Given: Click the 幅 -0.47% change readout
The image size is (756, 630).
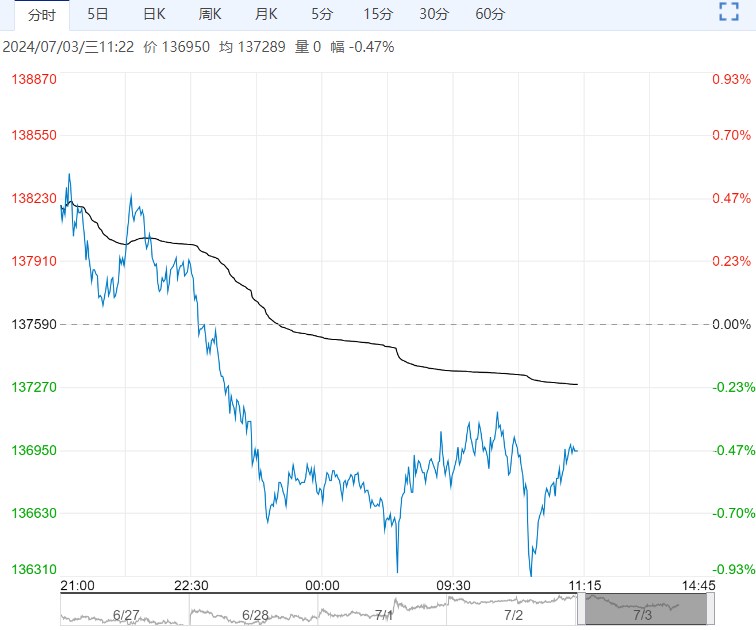Looking at the screenshot, I should [x=362, y=47].
